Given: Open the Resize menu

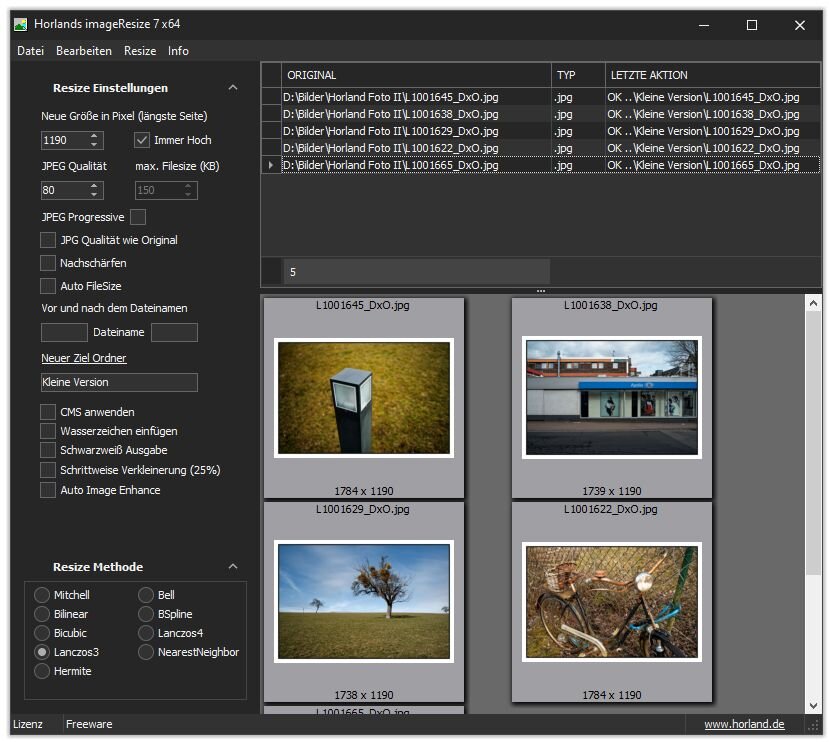Looking at the screenshot, I should [140, 51].
